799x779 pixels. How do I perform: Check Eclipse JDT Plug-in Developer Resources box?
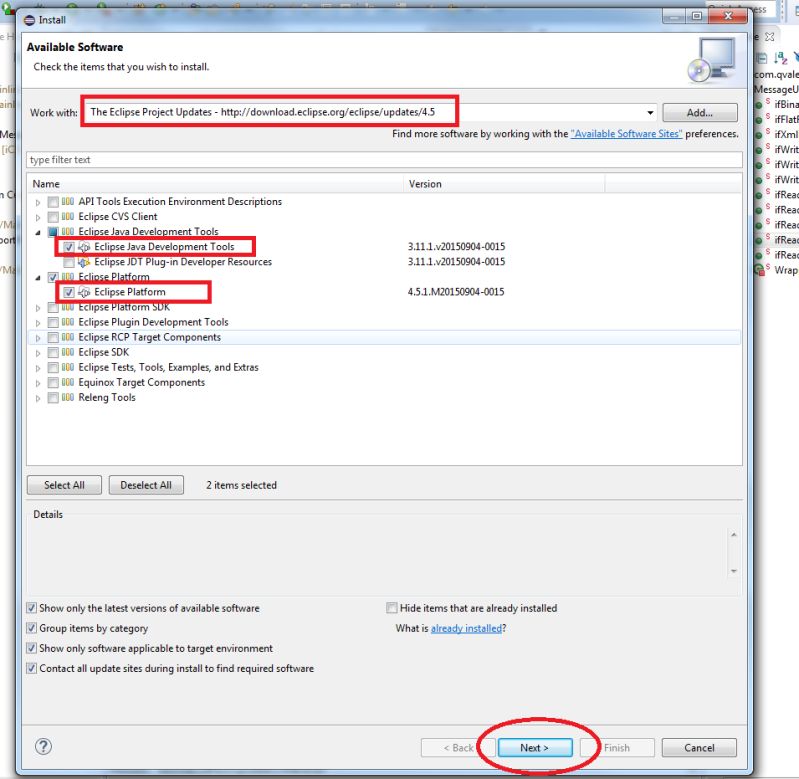click(x=69, y=262)
